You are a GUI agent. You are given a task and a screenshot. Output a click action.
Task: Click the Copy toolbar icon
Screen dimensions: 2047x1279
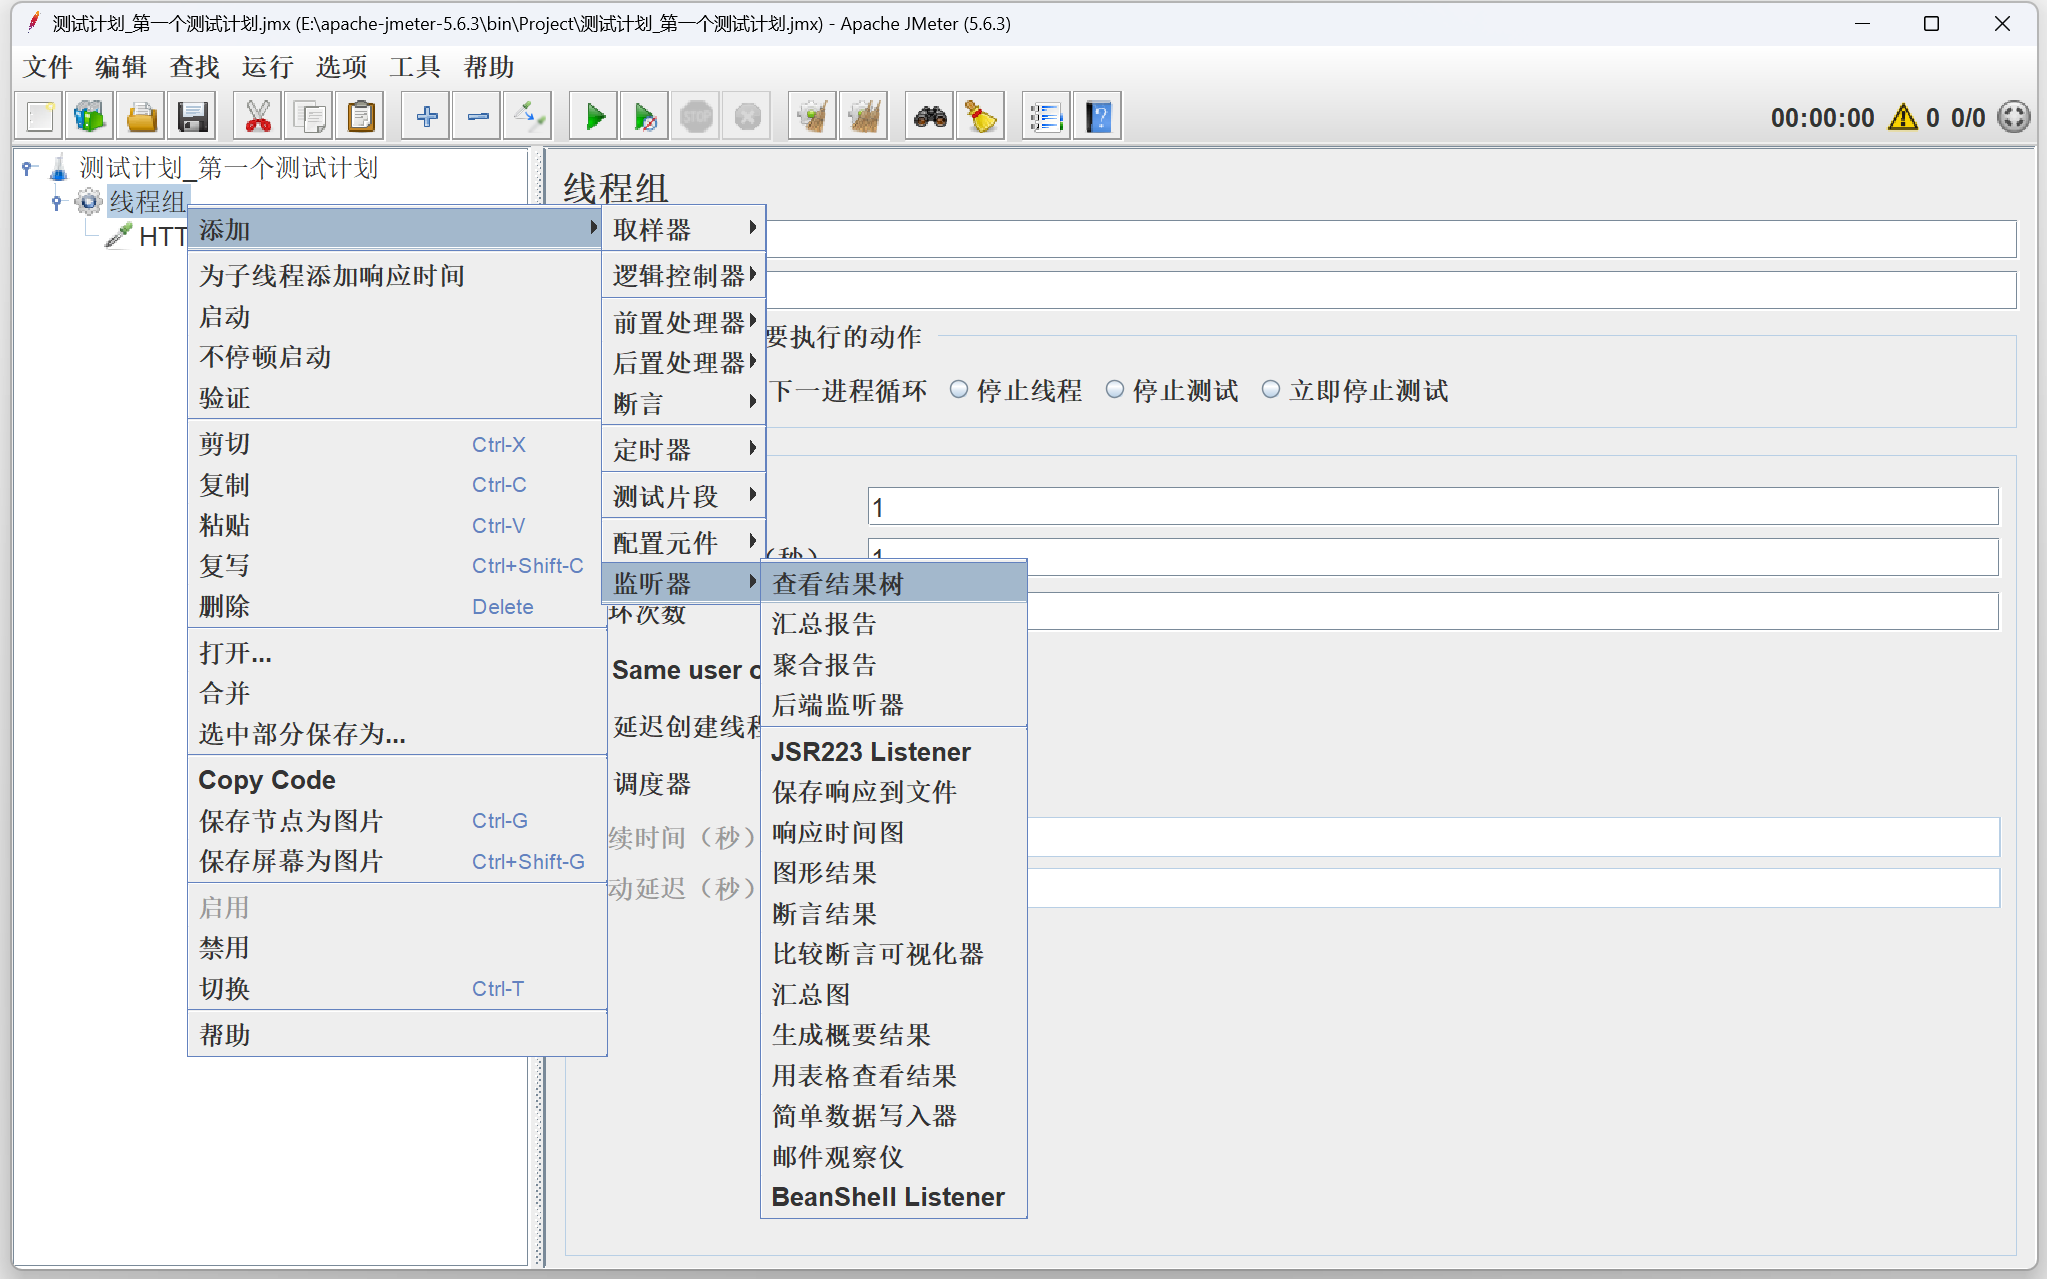[309, 117]
